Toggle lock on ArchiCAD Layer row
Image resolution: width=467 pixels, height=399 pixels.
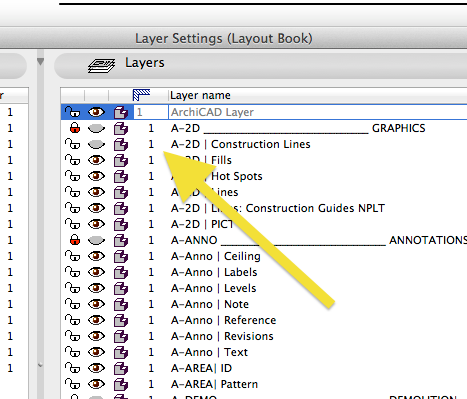coord(73,112)
